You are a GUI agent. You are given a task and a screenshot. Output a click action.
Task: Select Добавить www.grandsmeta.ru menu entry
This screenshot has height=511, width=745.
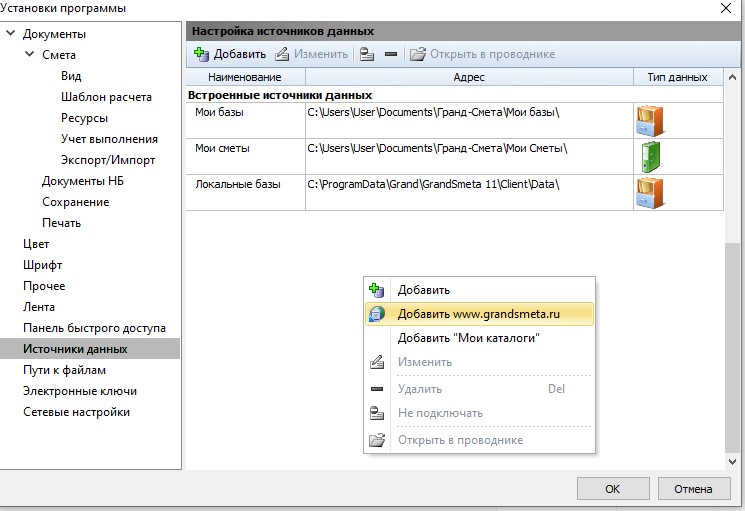coord(478,314)
